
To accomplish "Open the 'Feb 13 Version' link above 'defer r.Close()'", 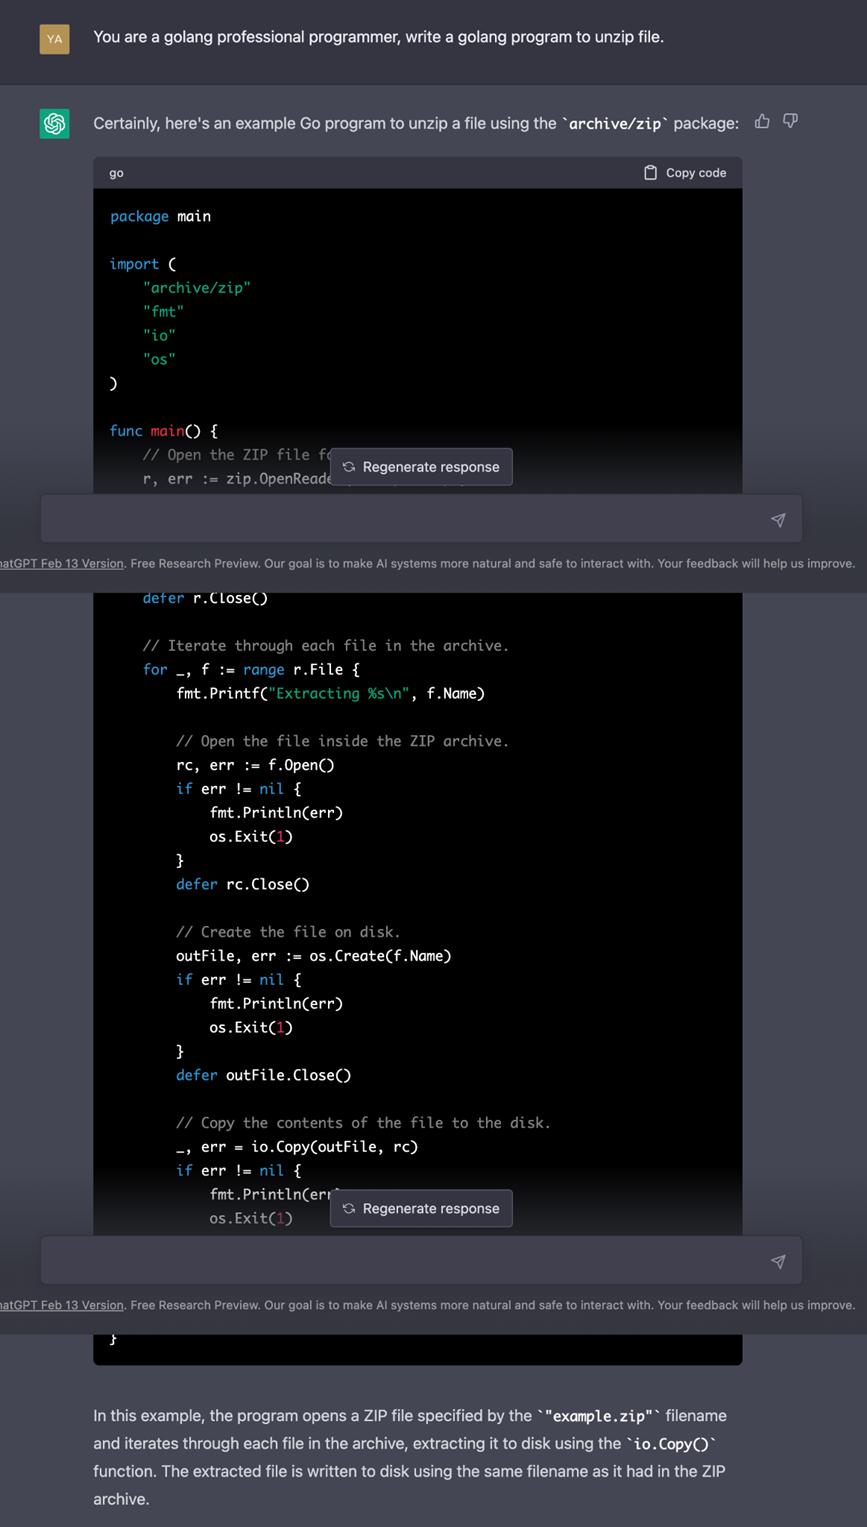I will coord(62,563).
